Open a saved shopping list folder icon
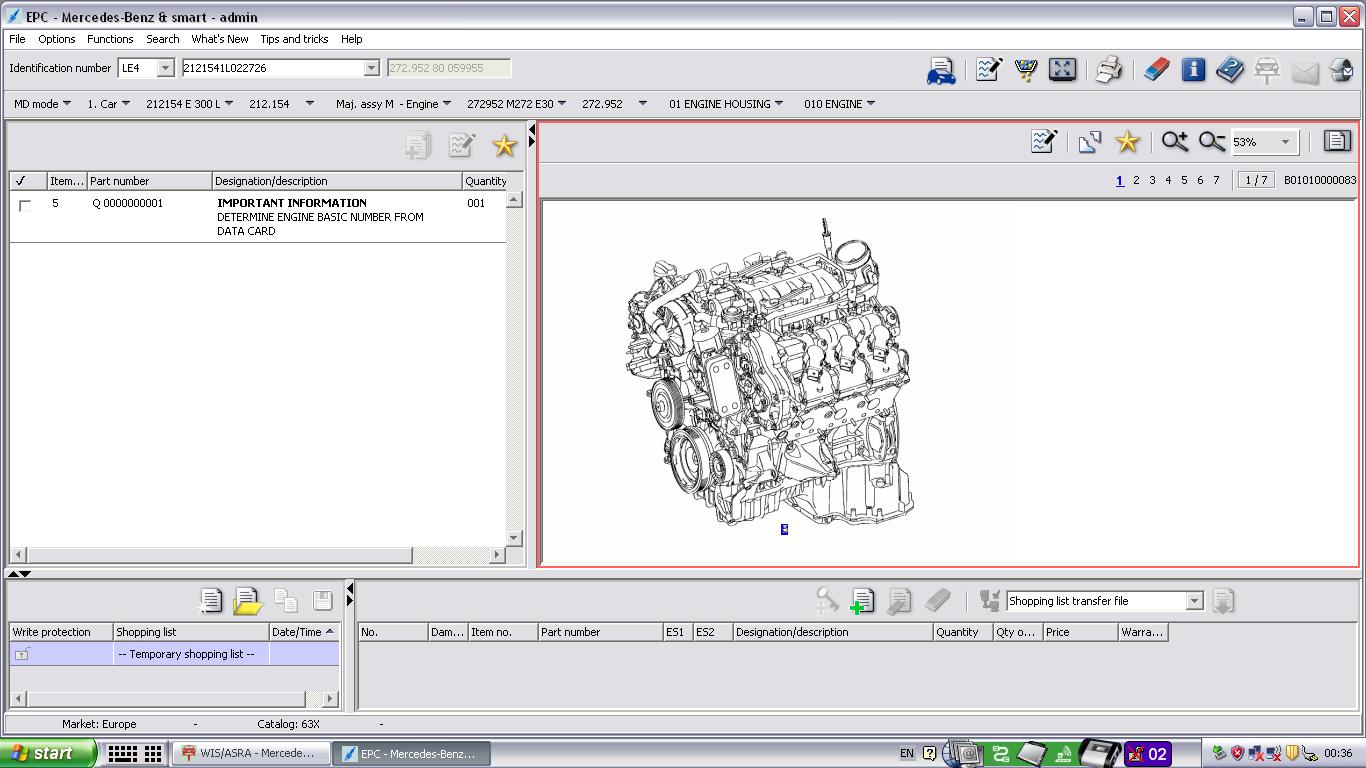The image size is (1366, 768). click(x=247, y=600)
